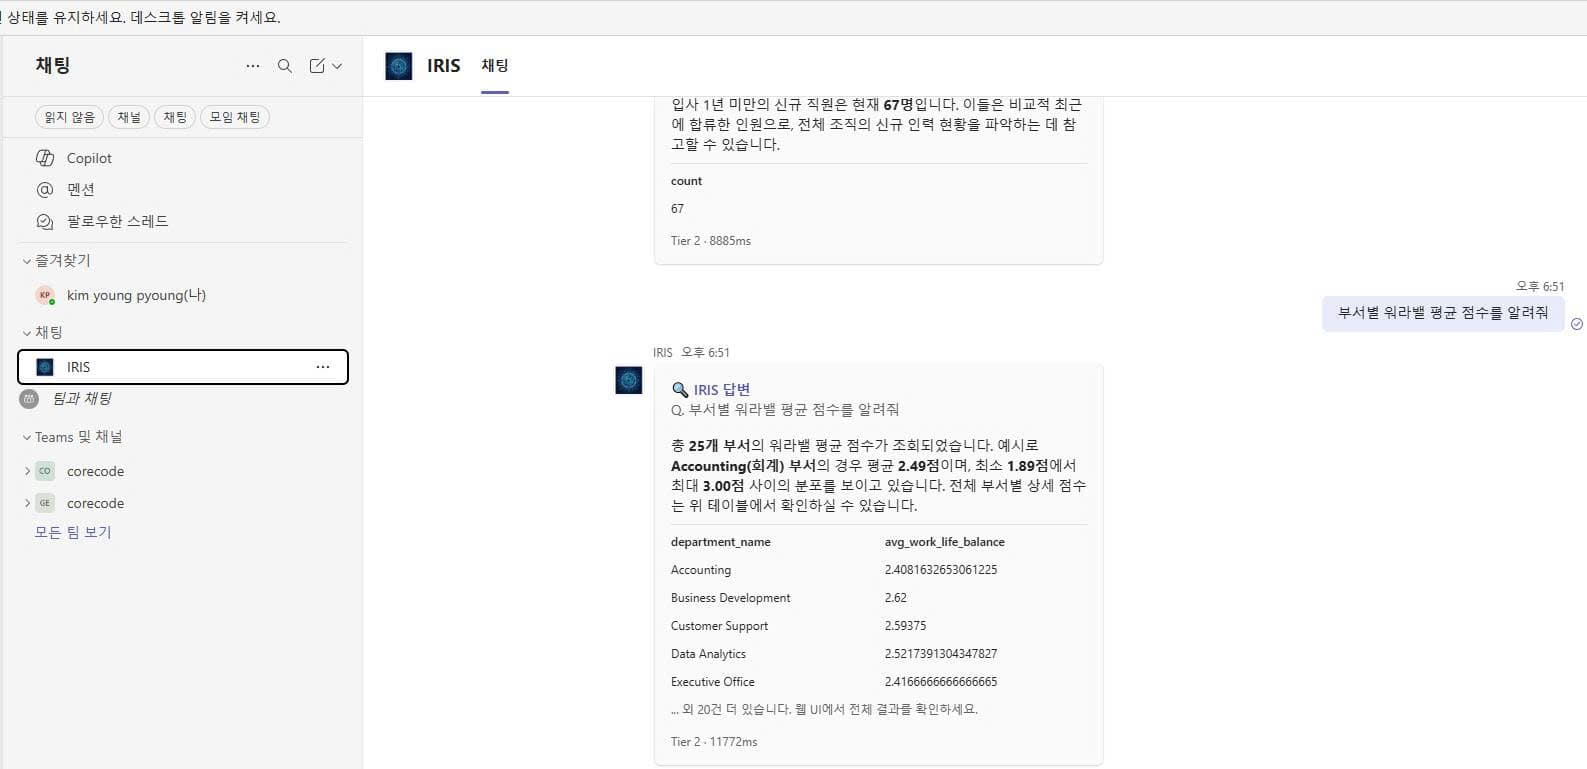Image resolution: width=1587 pixels, height=769 pixels.
Task: Open the 팀과 채팅 draft item
Action: point(82,399)
